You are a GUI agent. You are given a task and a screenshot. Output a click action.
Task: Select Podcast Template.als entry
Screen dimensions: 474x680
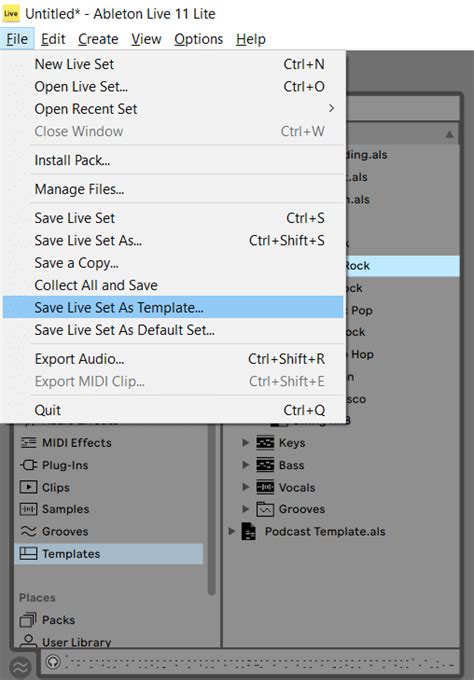(325, 531)
